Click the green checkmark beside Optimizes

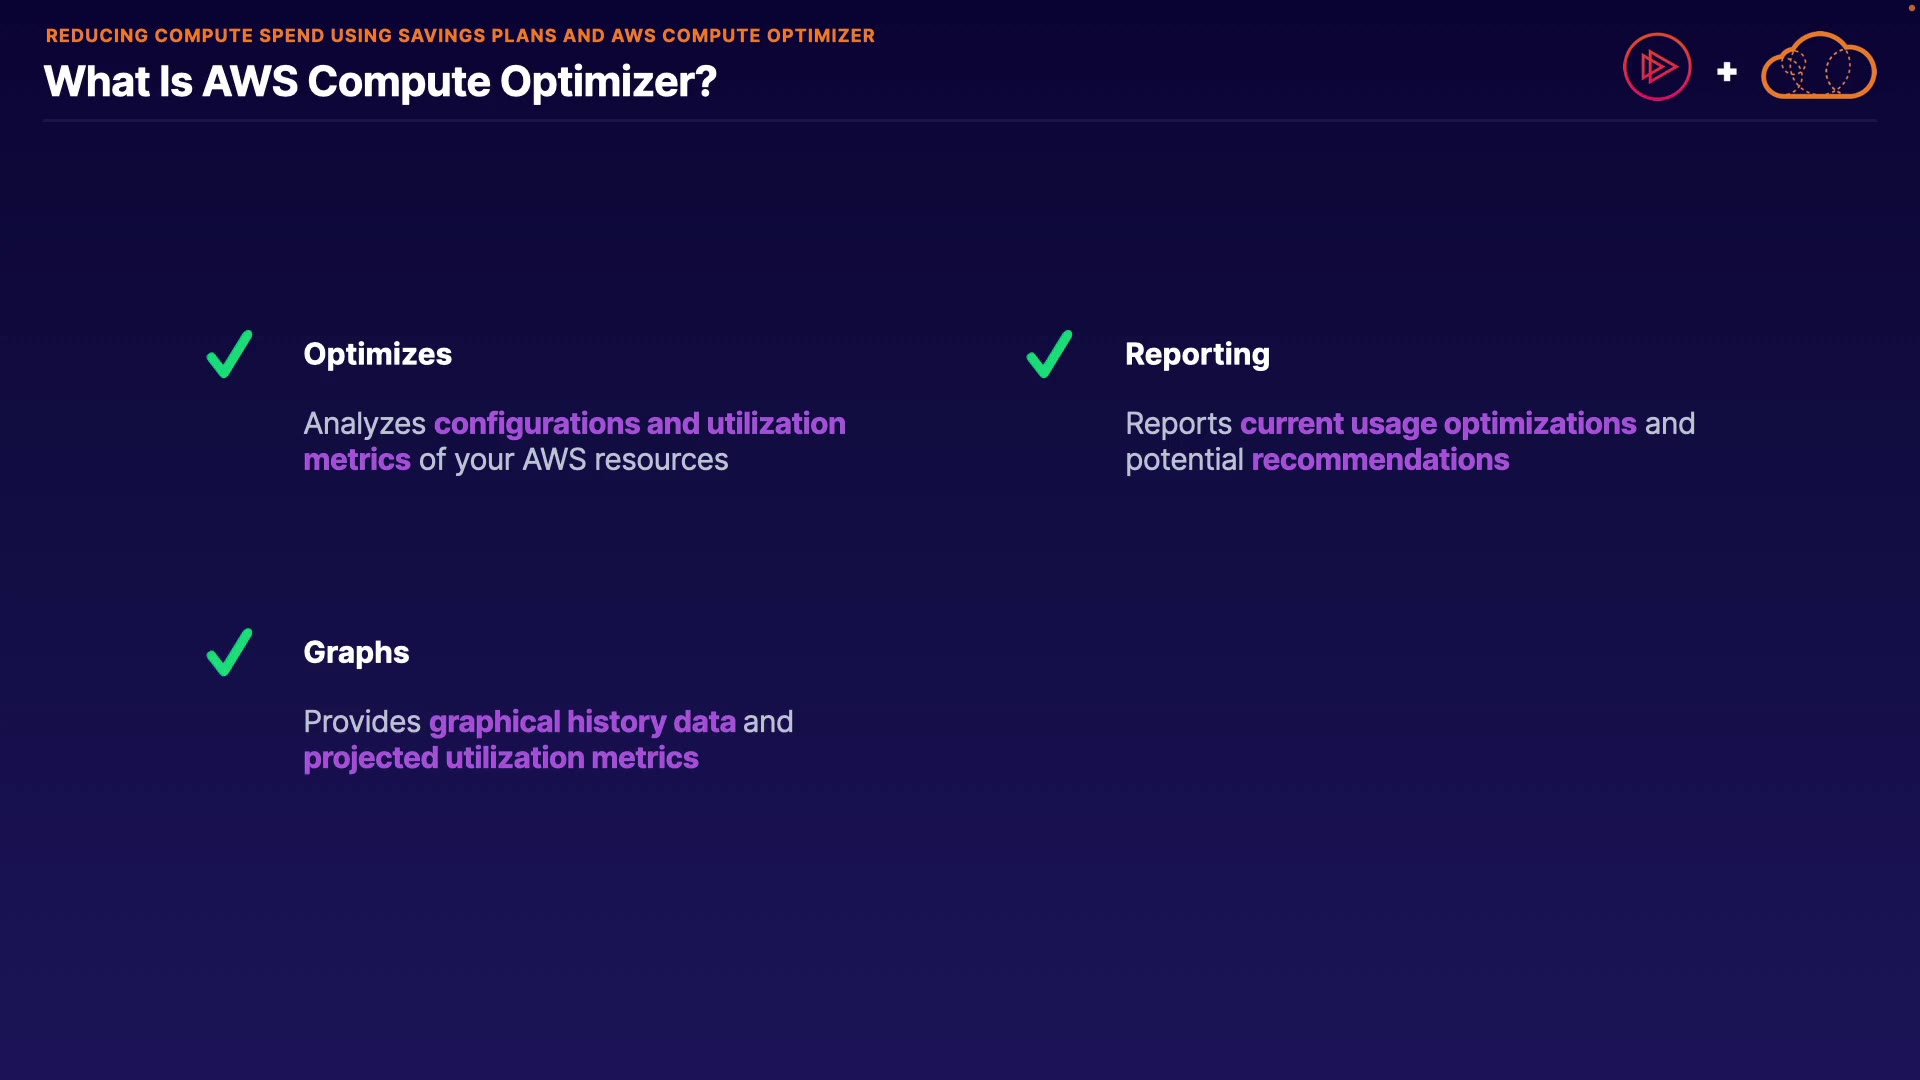229,354
